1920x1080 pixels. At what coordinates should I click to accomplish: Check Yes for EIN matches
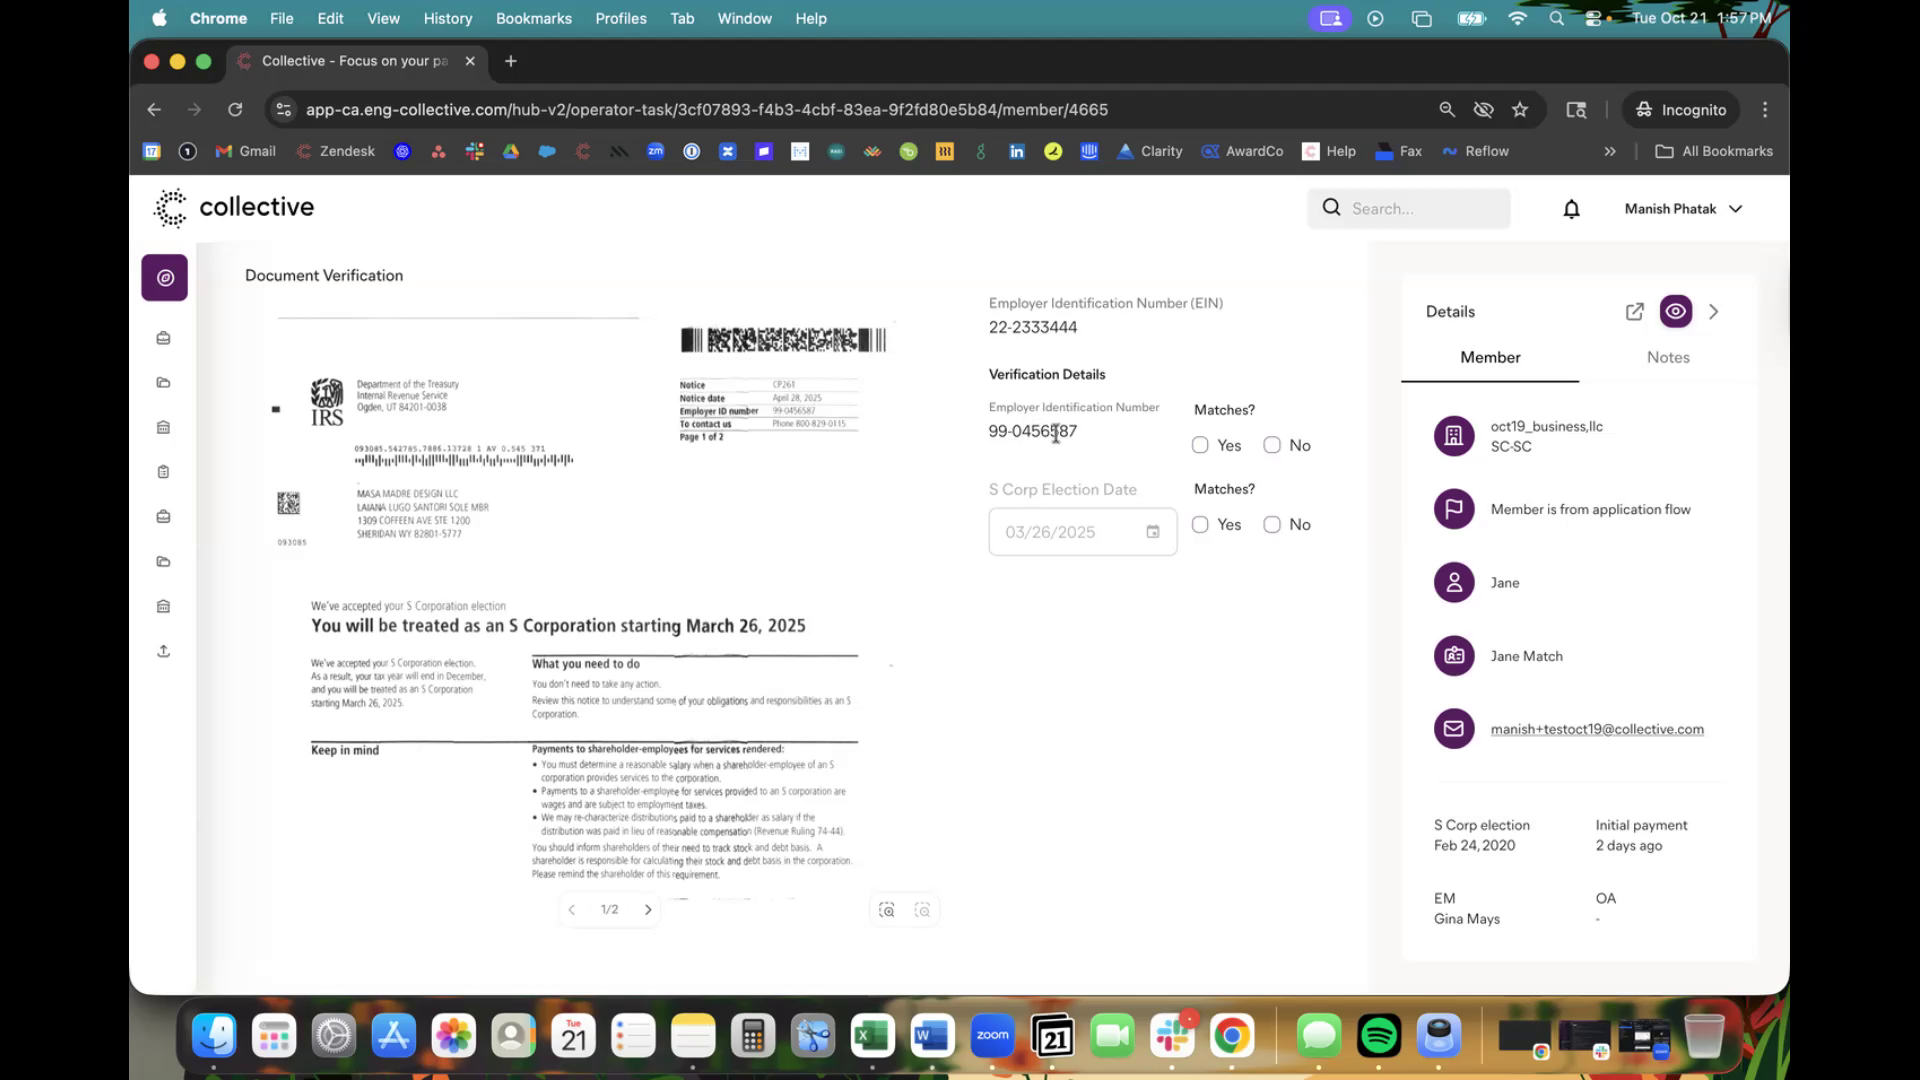[x=1200, y=445]
